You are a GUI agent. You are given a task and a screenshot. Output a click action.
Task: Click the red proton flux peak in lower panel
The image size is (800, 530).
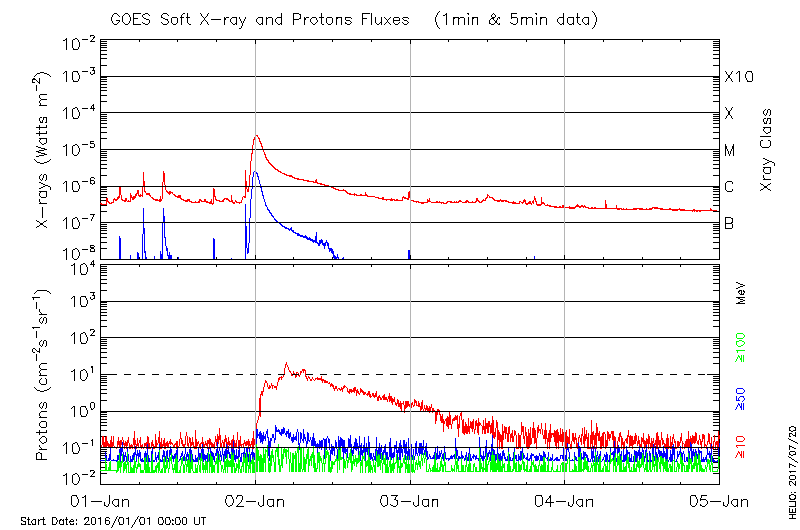287,364
